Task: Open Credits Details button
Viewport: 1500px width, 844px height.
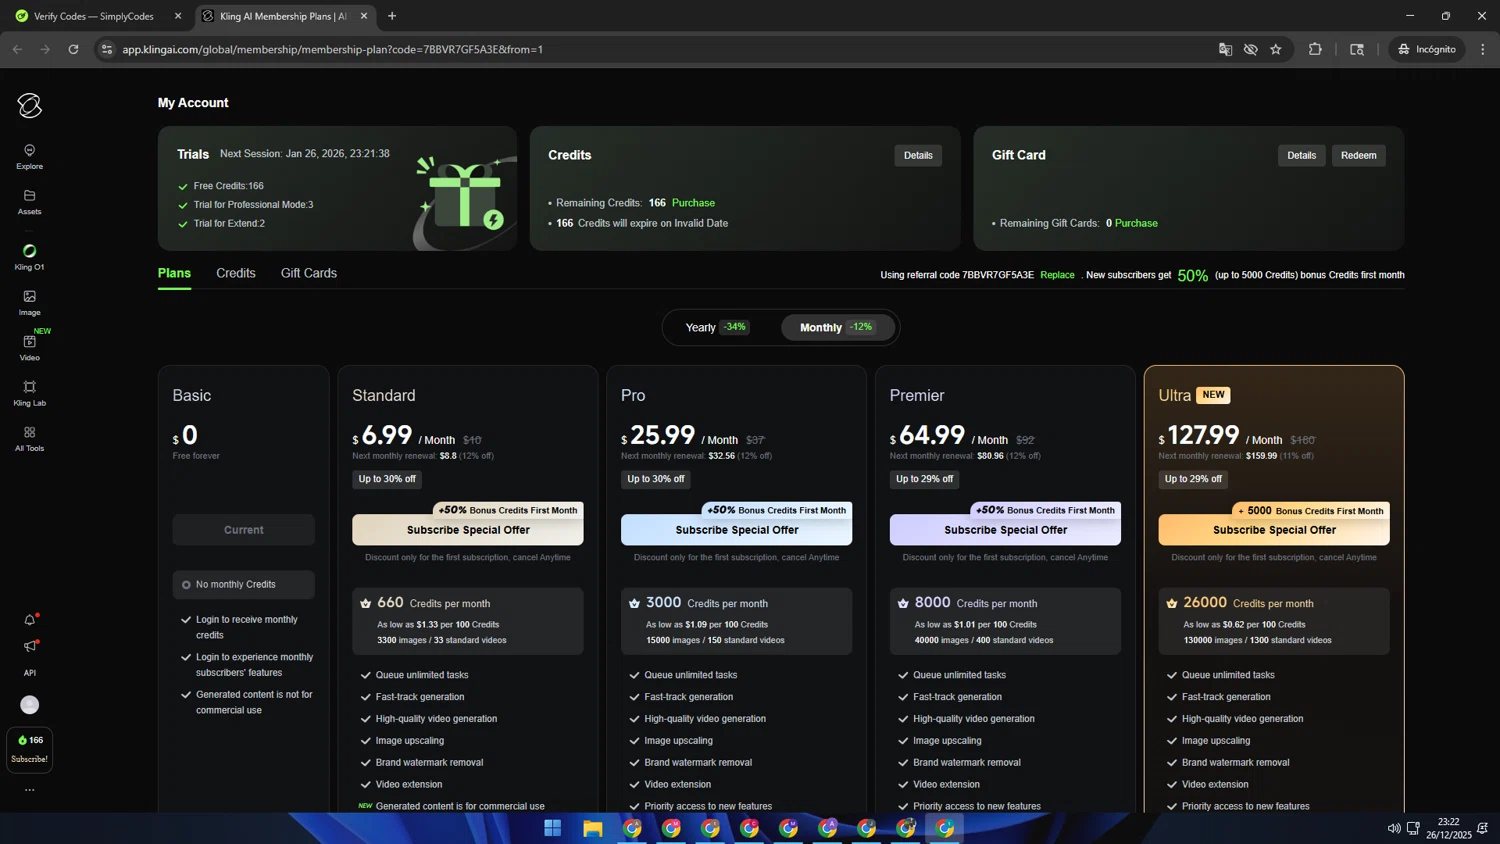Action: (918, 155)
